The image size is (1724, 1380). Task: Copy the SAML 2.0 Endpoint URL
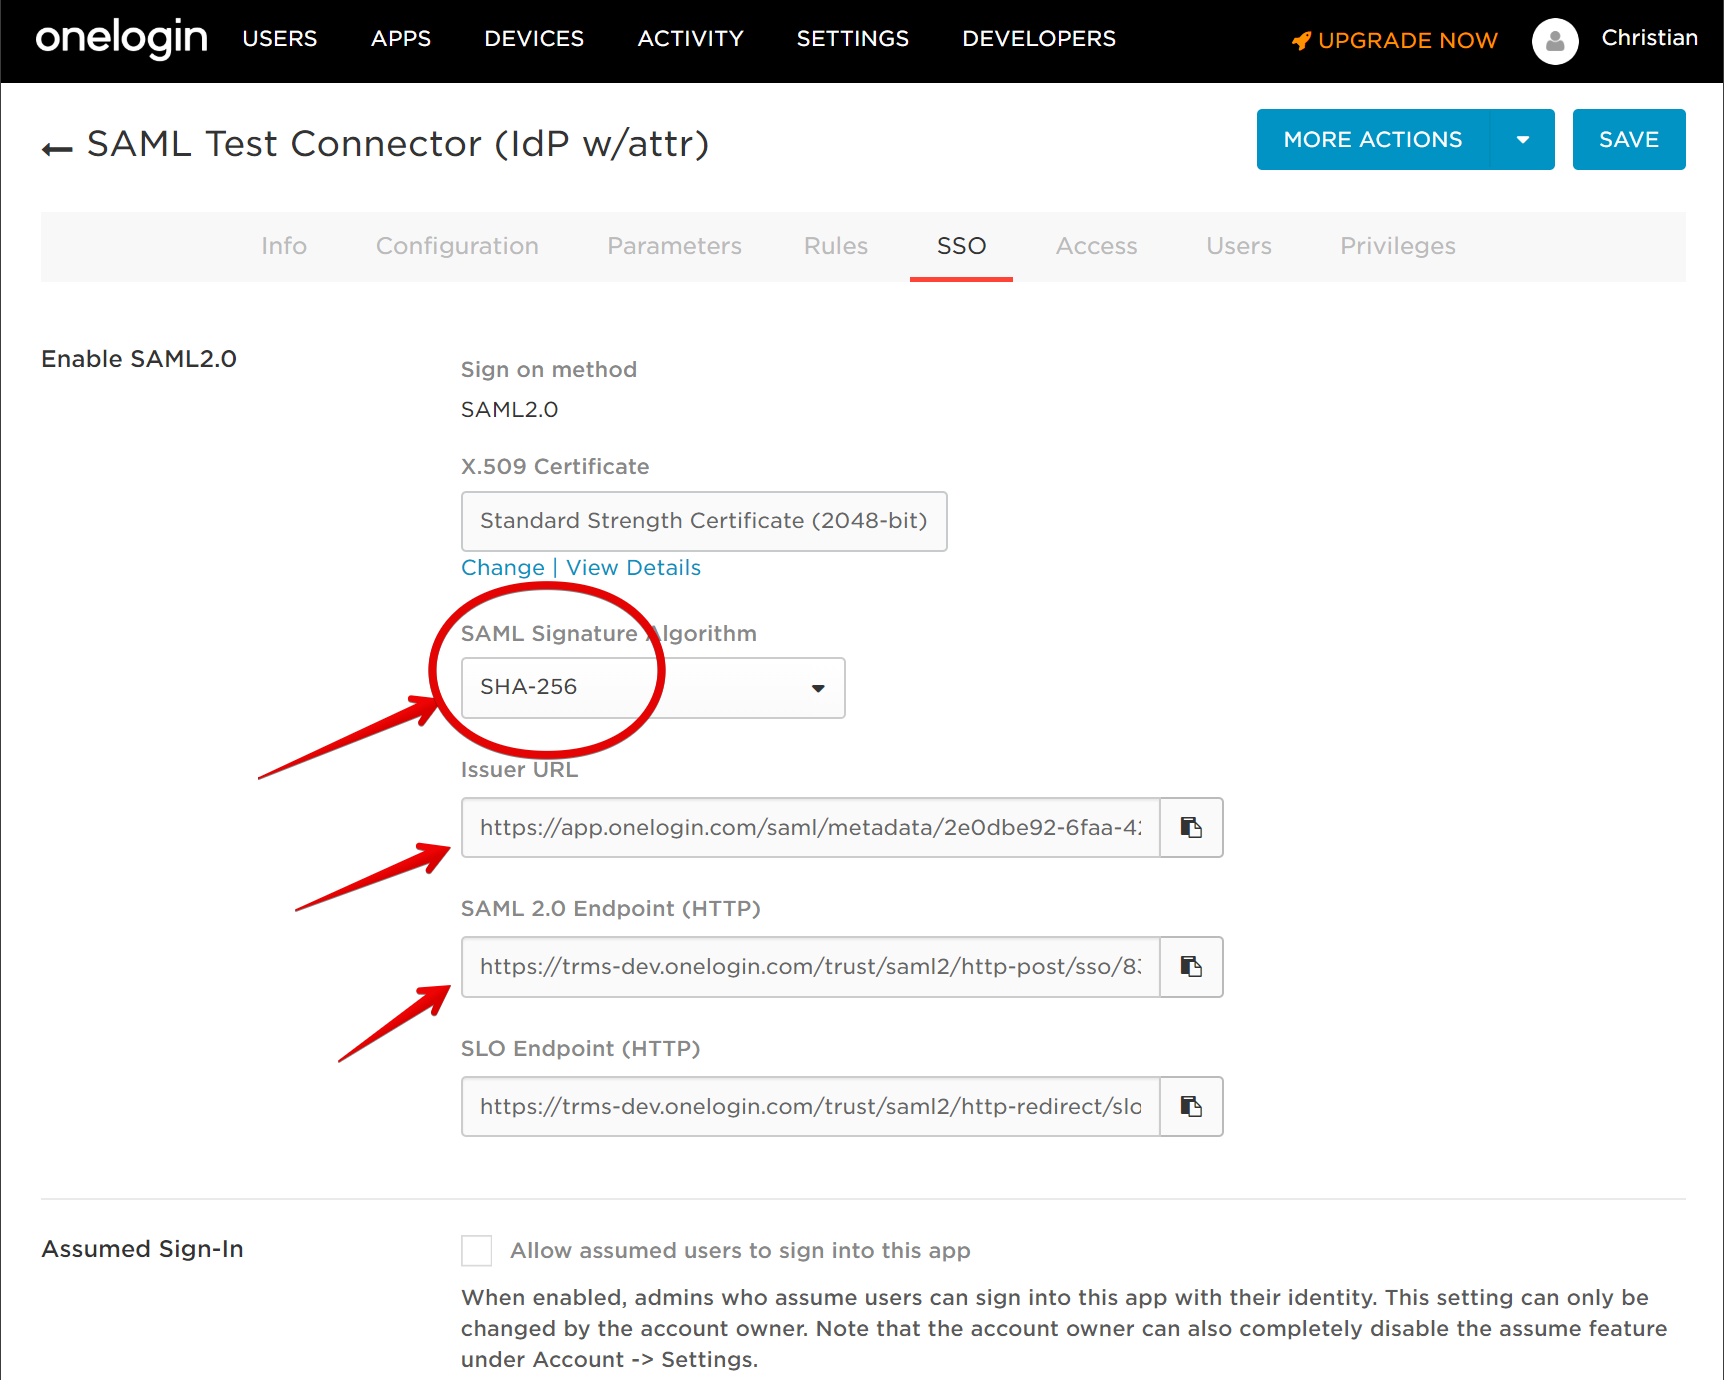click(1191, 966)
